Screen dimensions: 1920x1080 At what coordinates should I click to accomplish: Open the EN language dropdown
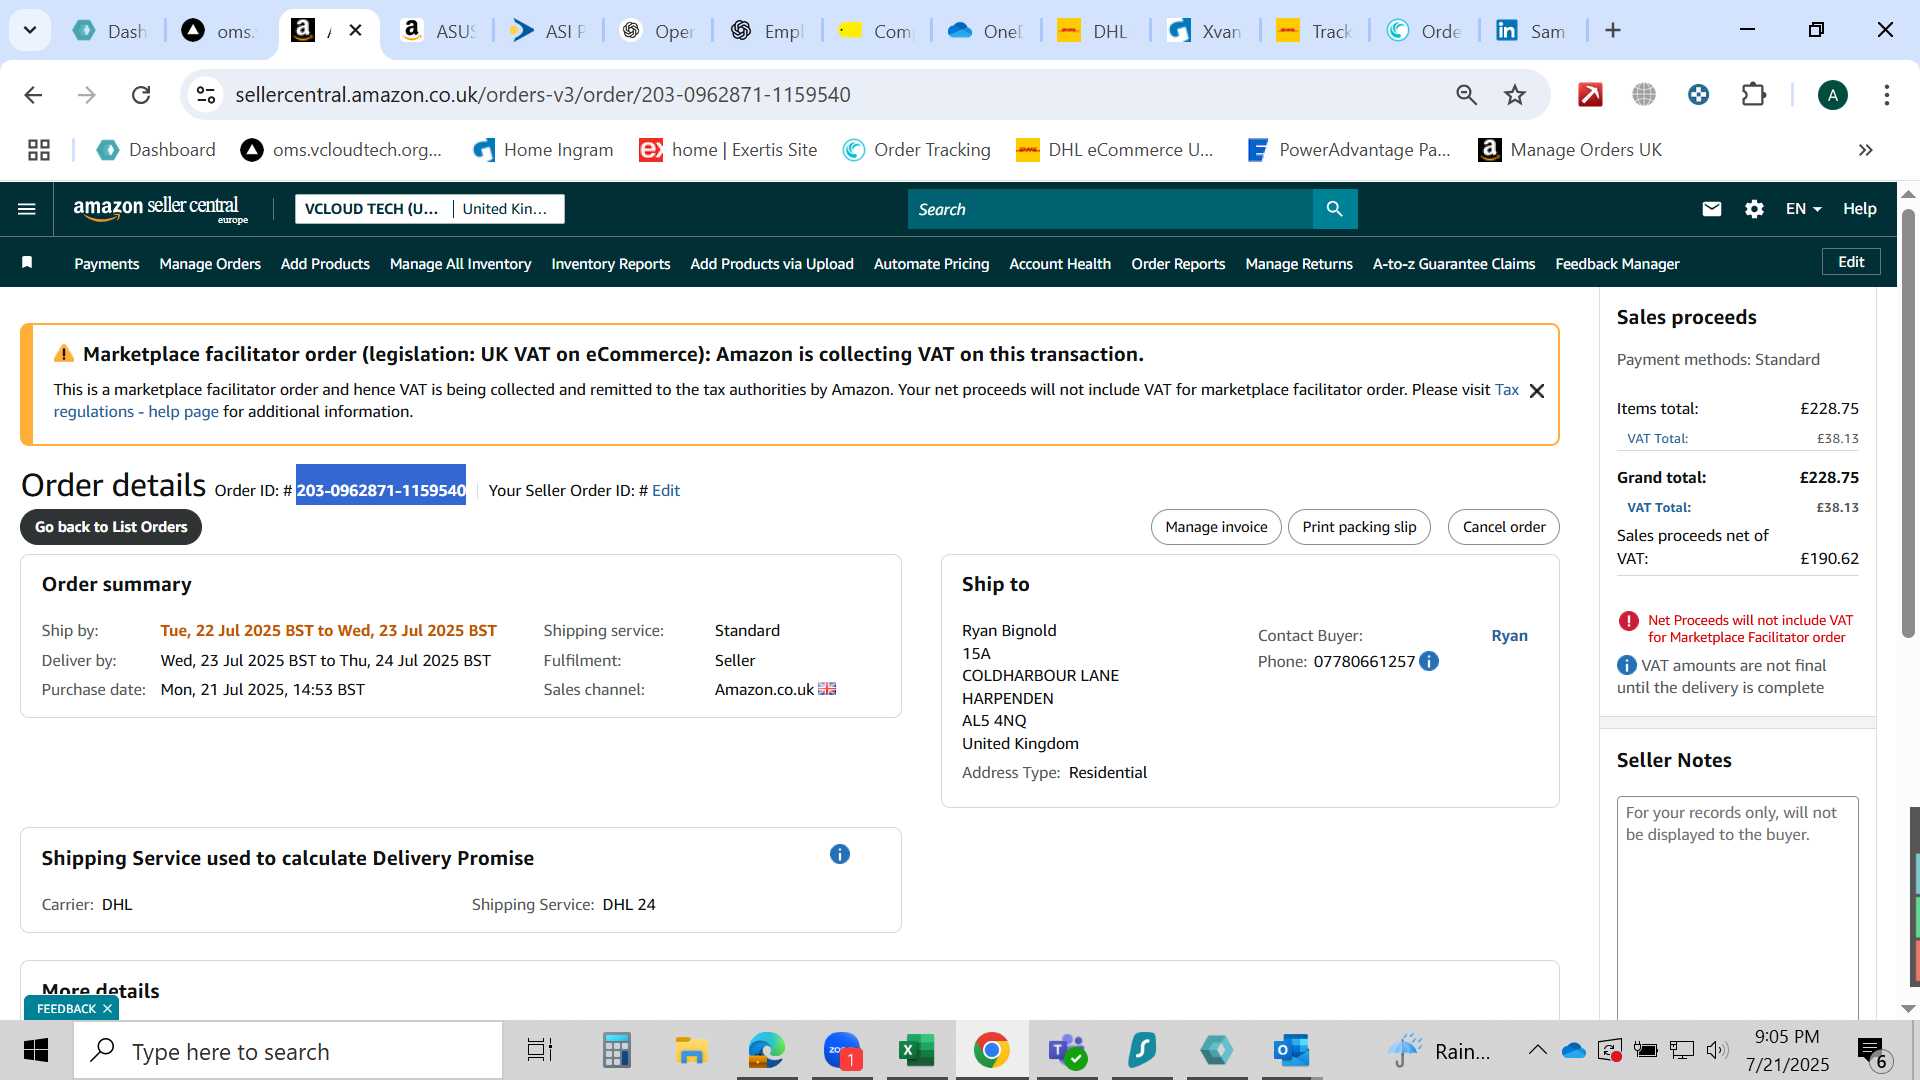click(x=1803, y=209)
